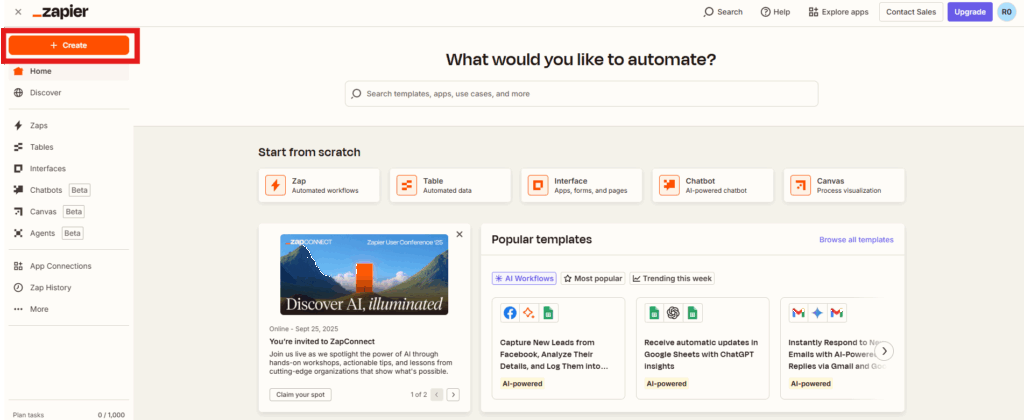Click the Home house icon
This screenshot has width=1024, height=420.
click(x=18, y=71)
